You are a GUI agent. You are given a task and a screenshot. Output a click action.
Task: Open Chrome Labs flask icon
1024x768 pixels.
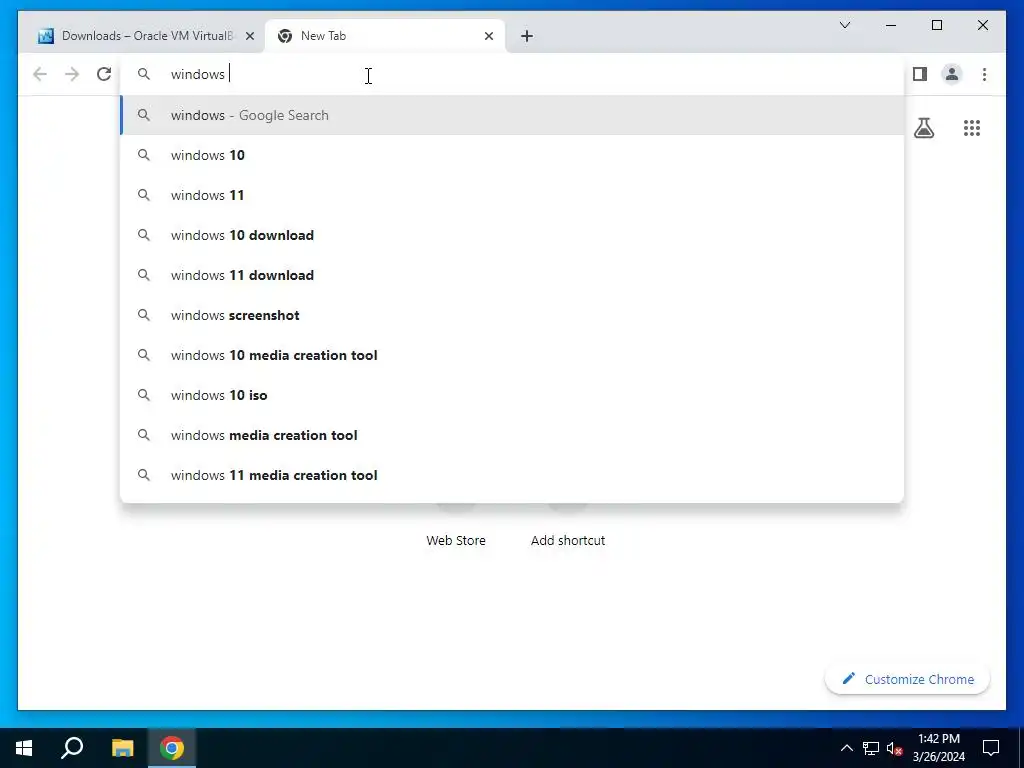(923, 128)
